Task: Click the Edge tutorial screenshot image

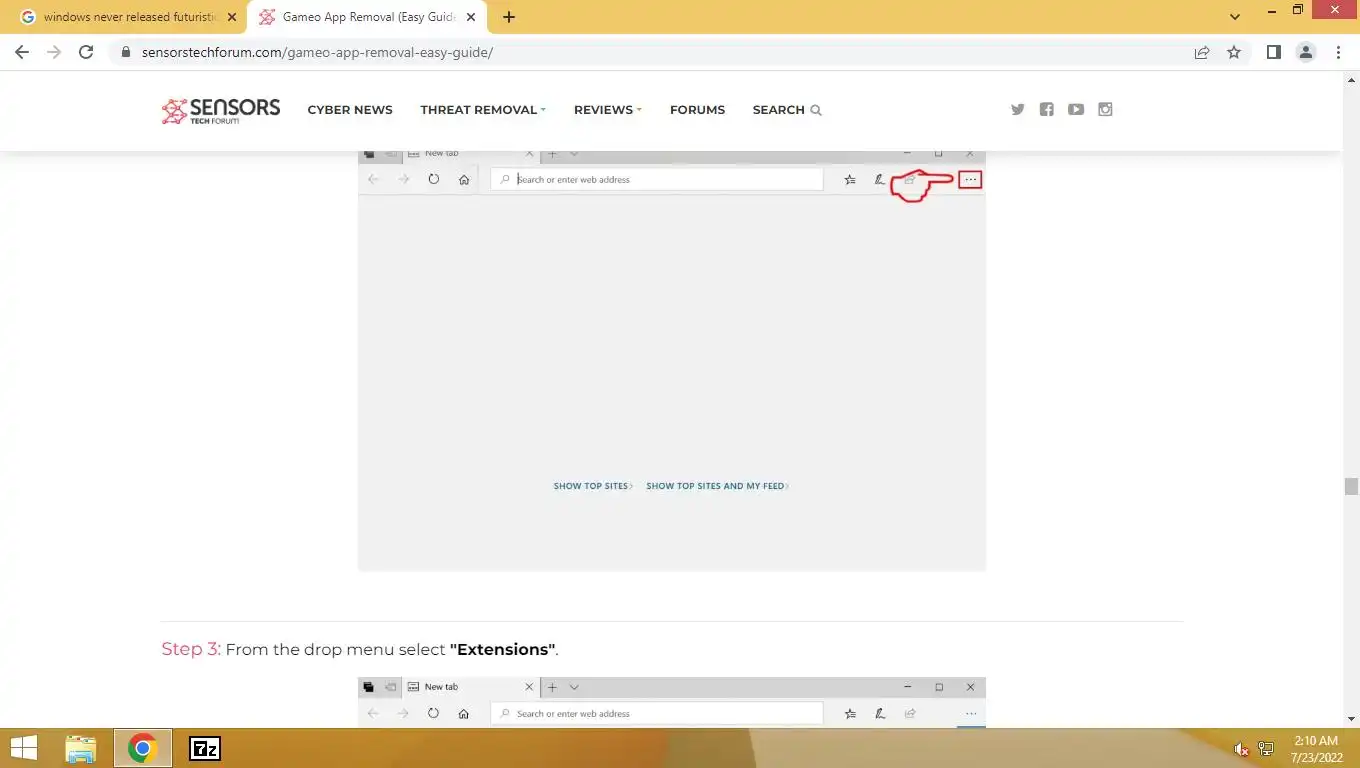Action: (x=672, y=360)
